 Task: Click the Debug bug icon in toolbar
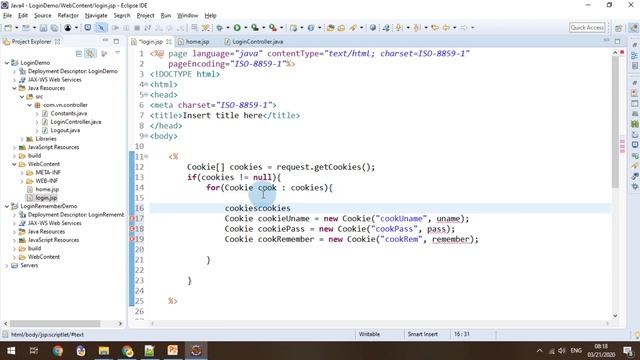tap(220, 28)
